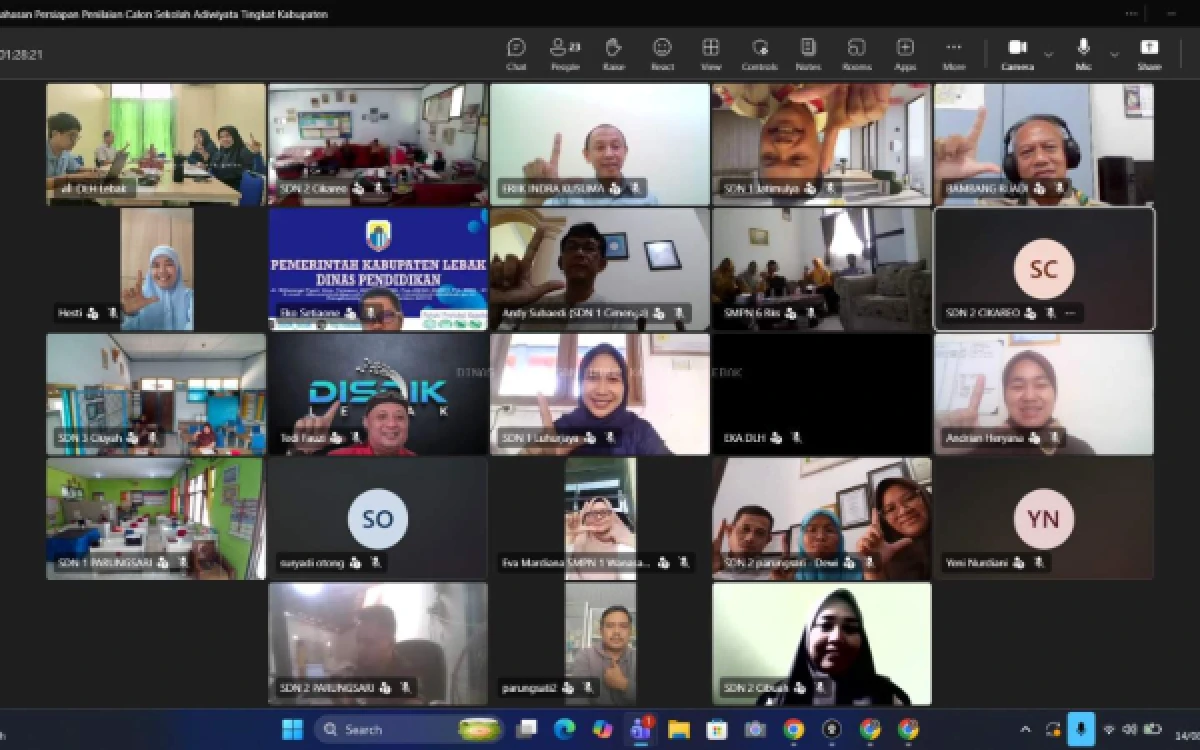Click the "Eko Setiaone" name label
The image size is (1200, 750).
point(310,313)
